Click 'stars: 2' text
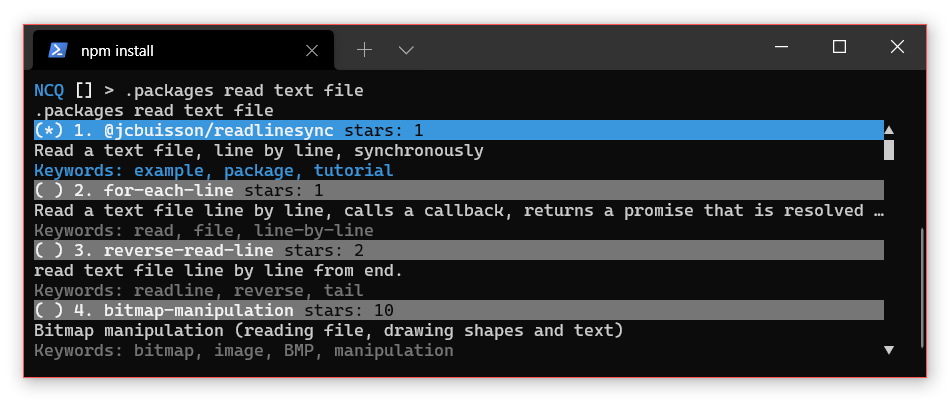Image resolution: width=950 pixels, height=402 pixels. (x=324, y=250)
